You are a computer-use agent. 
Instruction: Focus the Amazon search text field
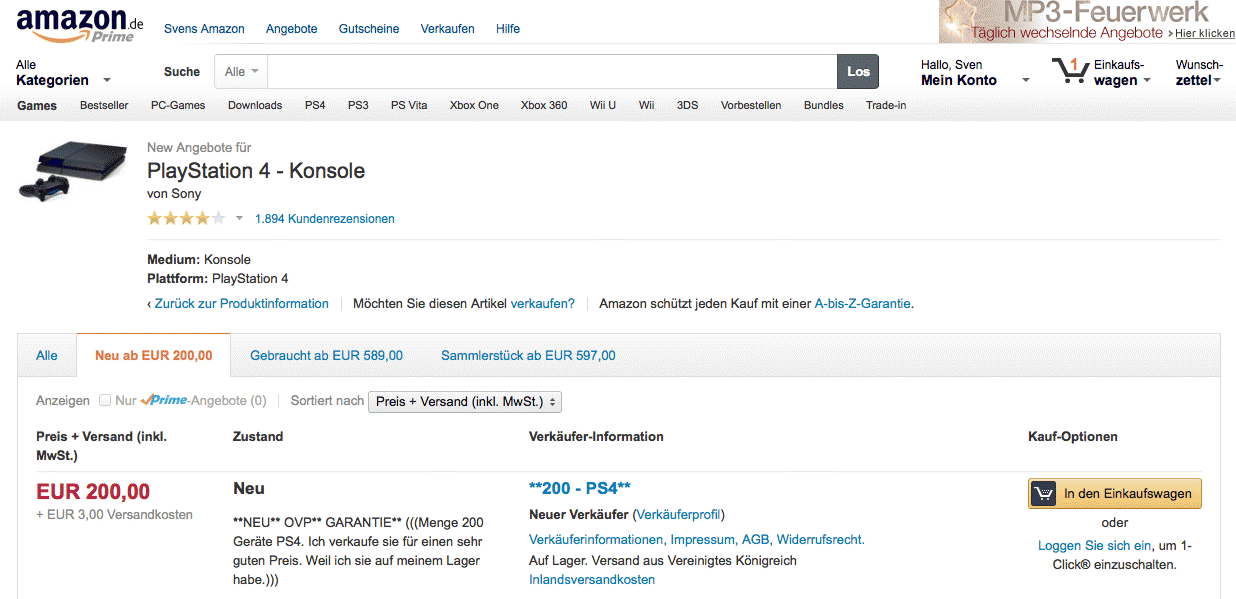(552, 72)
